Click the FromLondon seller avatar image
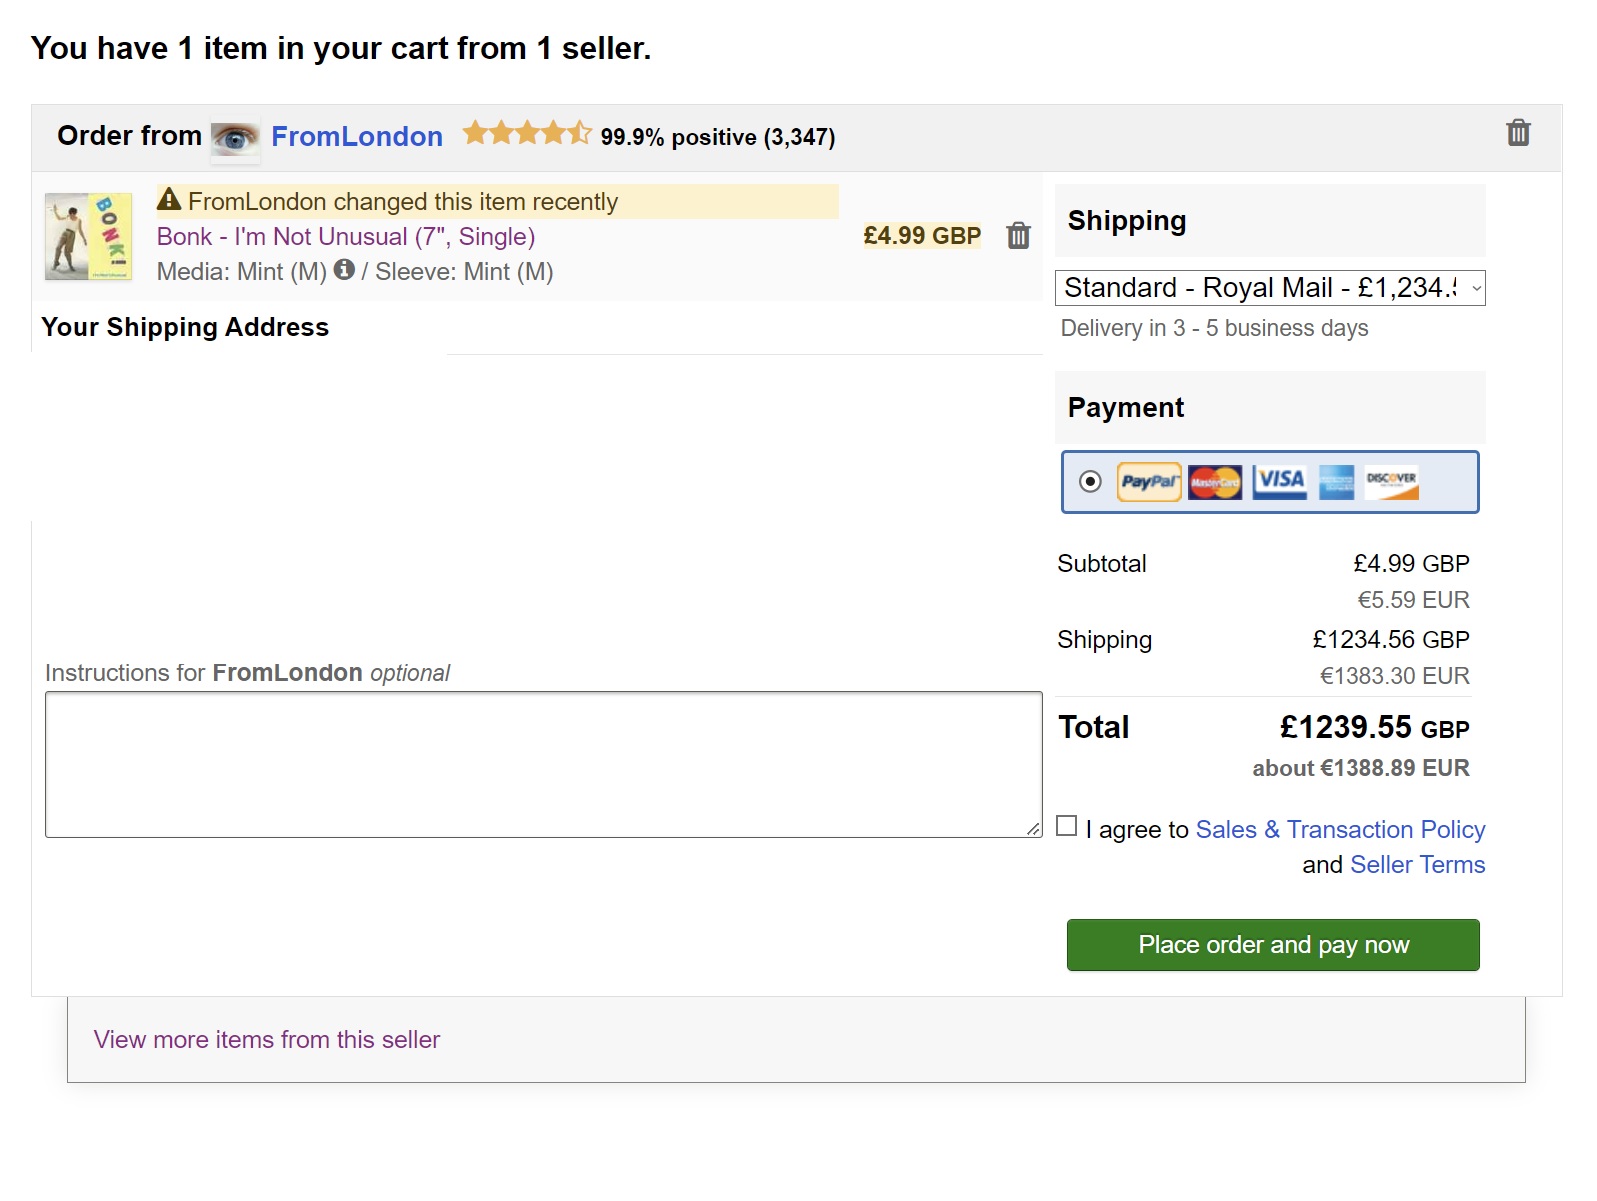The image size is (1597, 1201). (x=235, y=137)
